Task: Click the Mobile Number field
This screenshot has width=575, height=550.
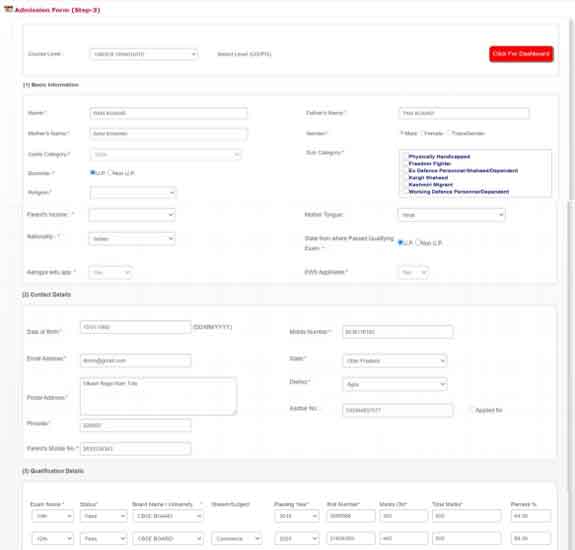Action: pos(398,332)
